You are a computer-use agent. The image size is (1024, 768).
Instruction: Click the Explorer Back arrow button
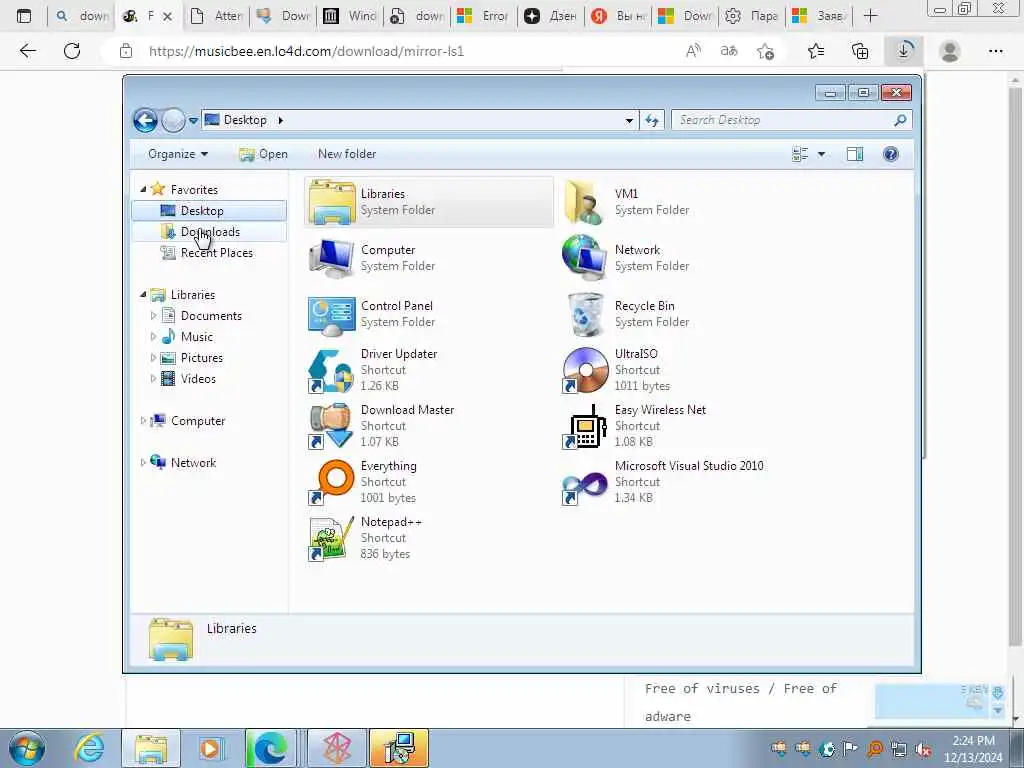[145, 120]
